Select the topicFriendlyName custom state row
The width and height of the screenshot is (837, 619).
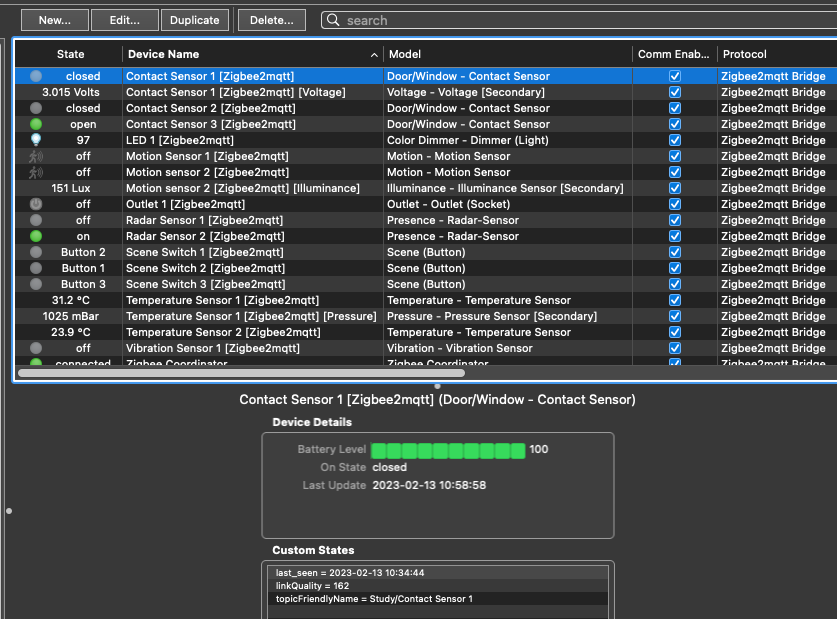[x=438, y=599]
